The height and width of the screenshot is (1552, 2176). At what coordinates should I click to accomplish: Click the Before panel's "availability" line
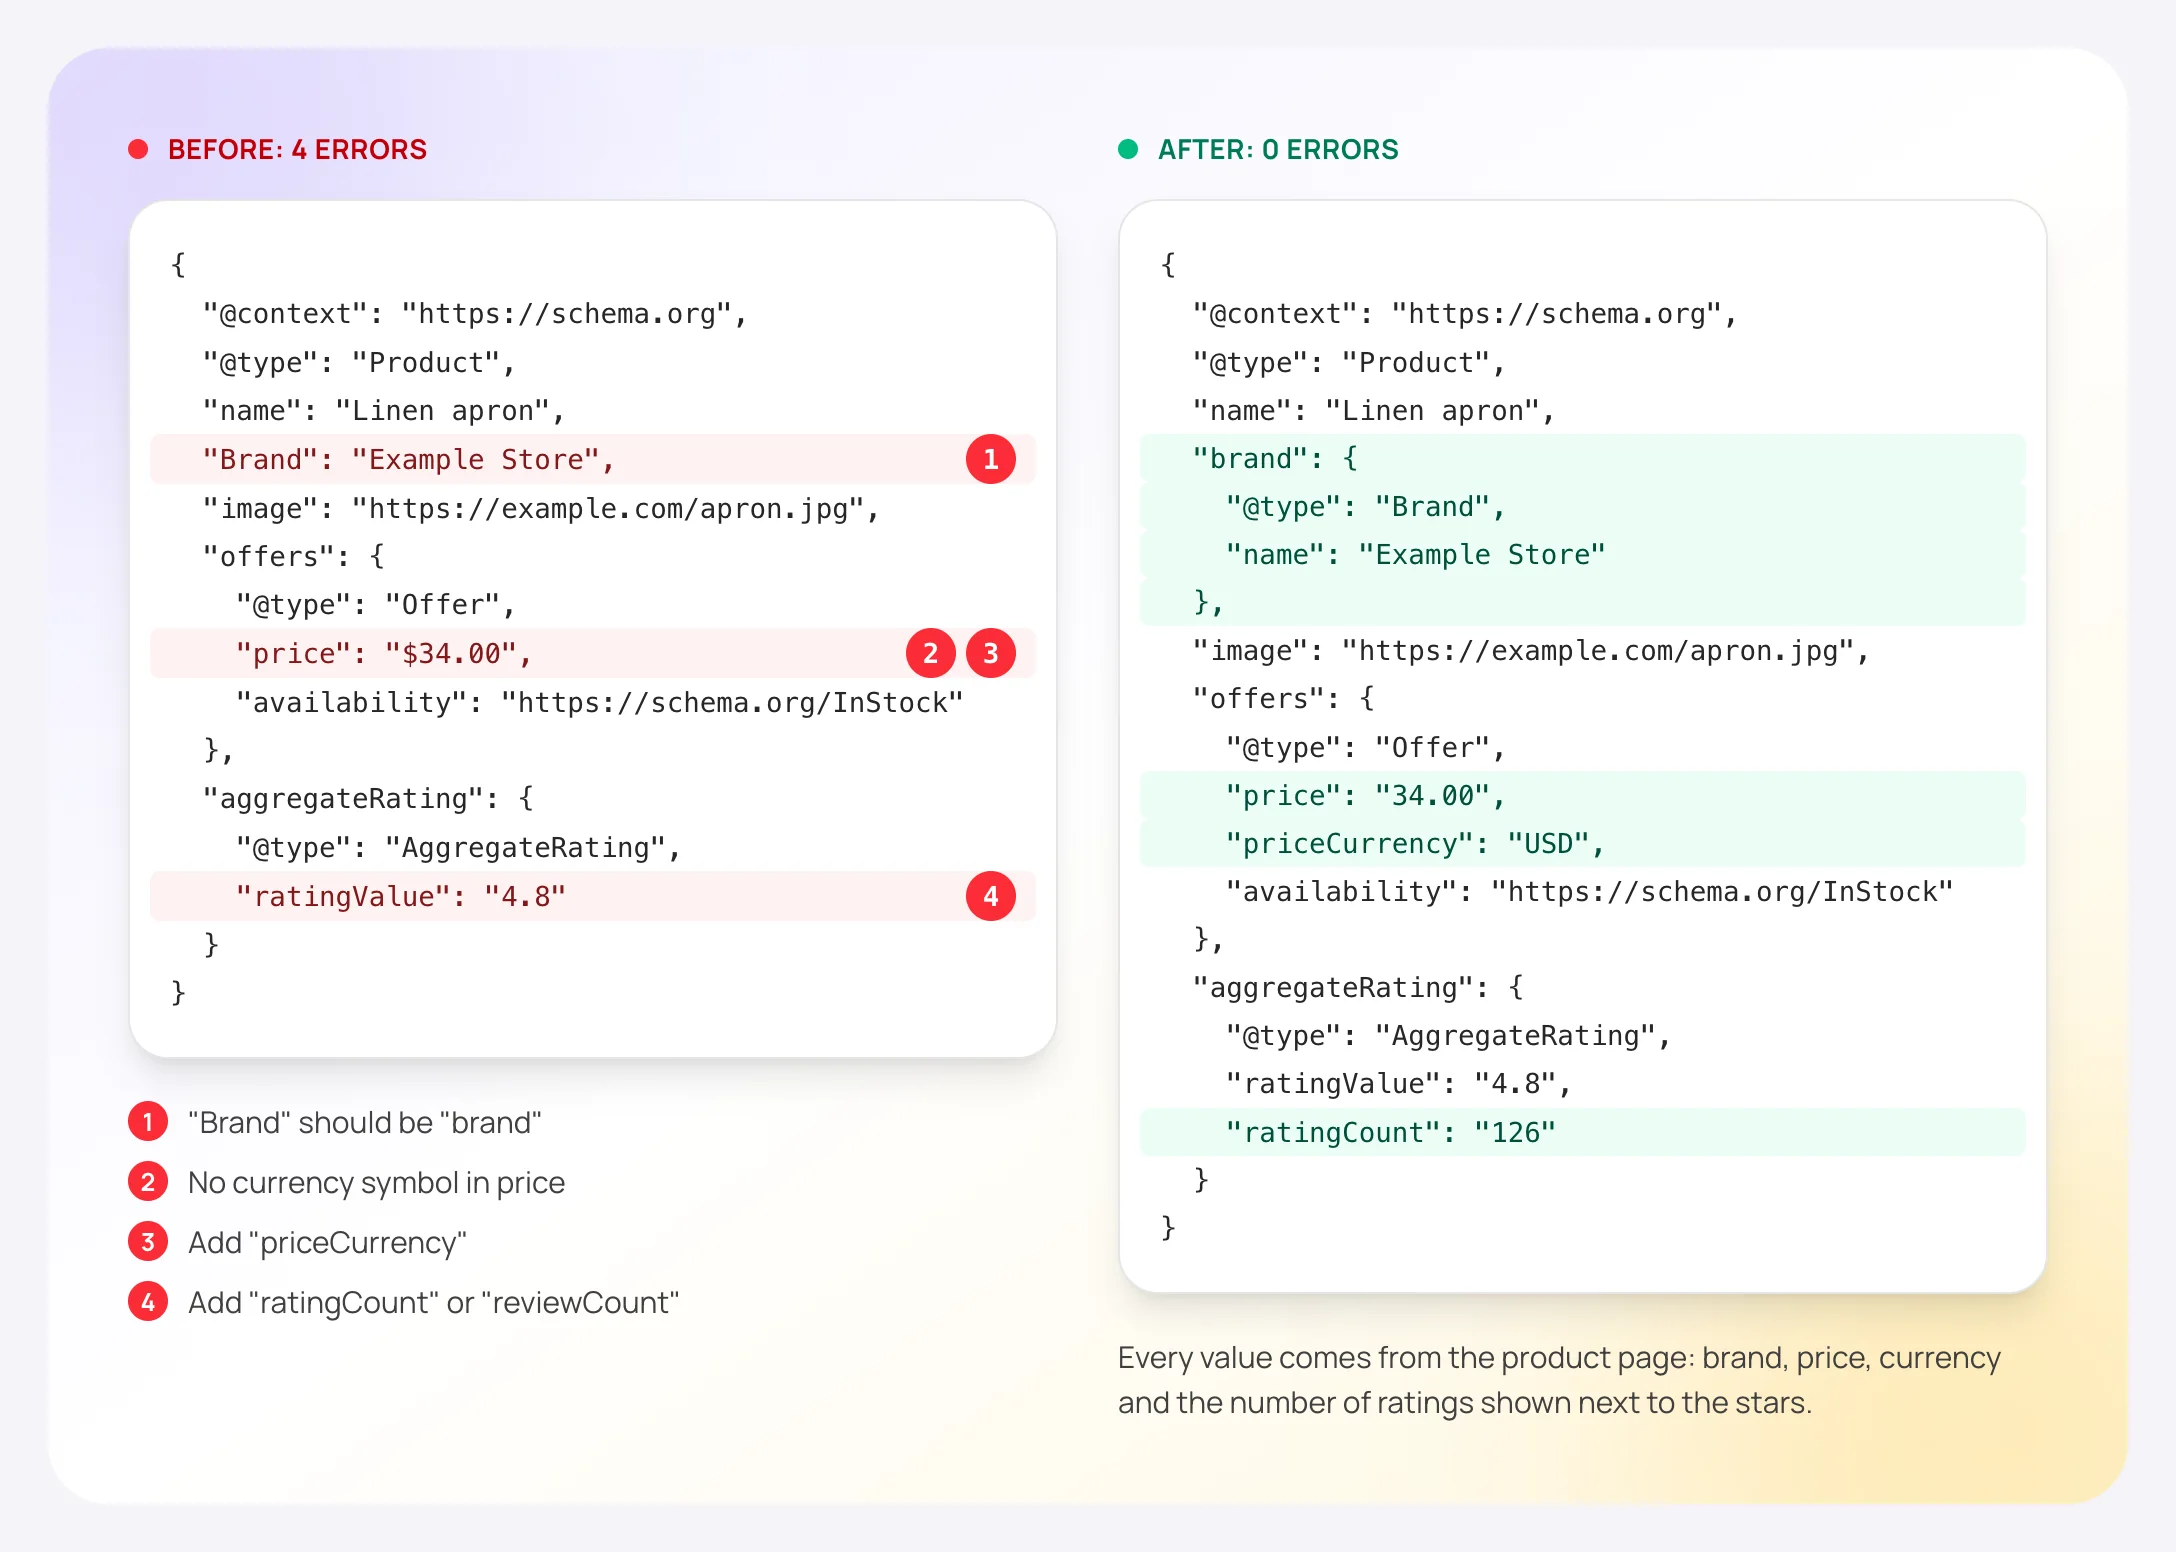599,702
